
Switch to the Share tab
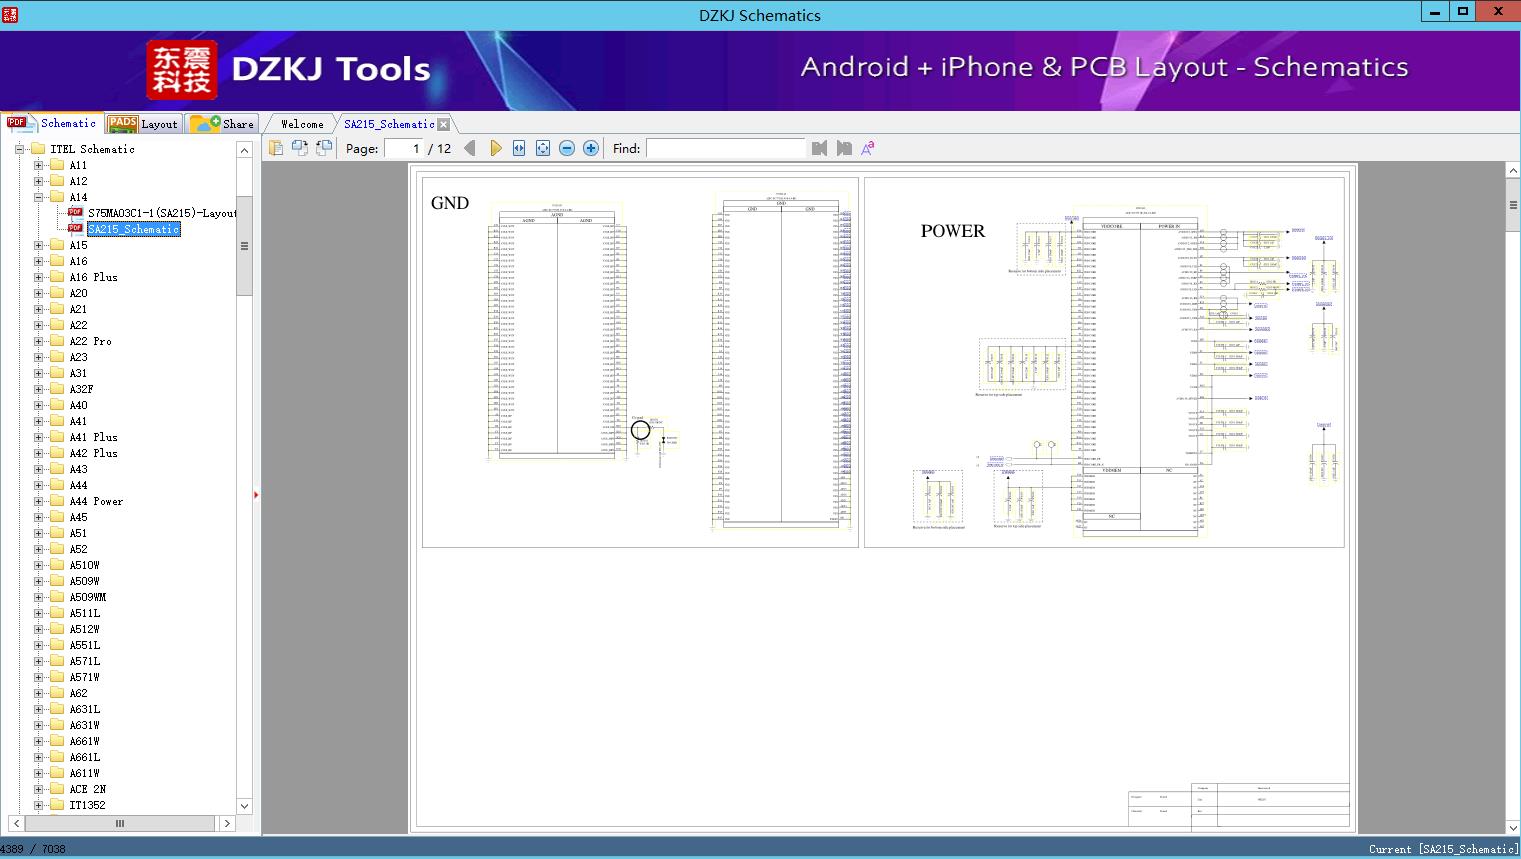(x=222, y=124)
